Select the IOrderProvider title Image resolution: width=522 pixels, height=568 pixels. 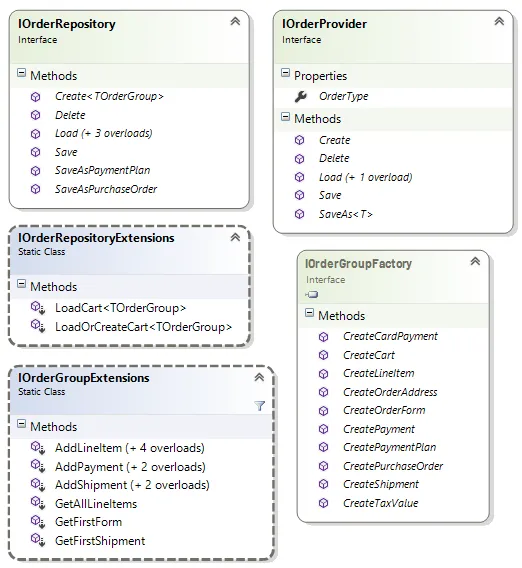click(324, 24)
